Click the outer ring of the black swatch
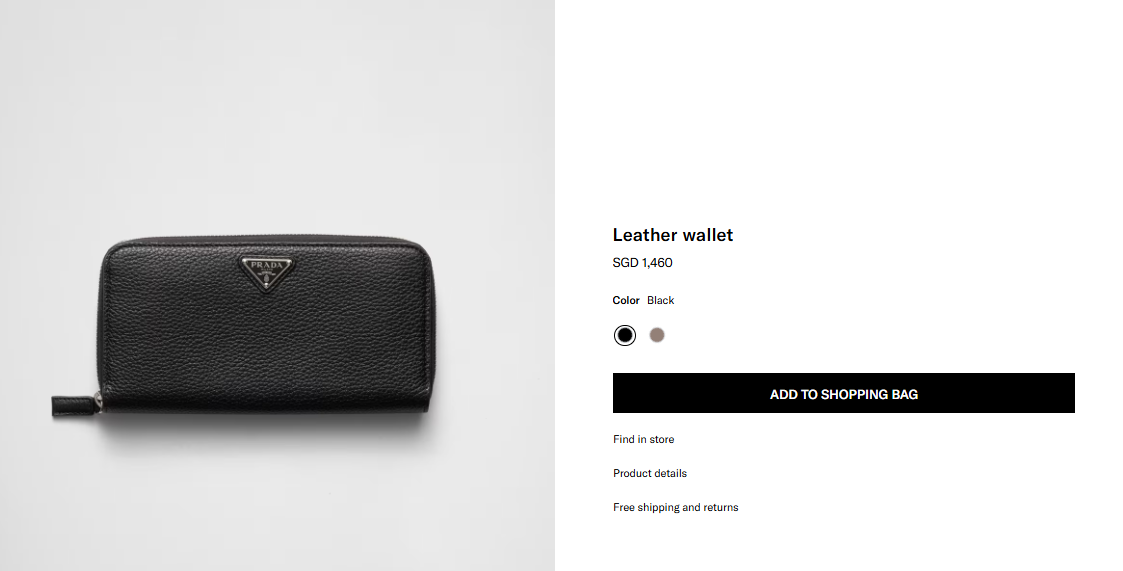1123x571 pixels. coord(625,326)
